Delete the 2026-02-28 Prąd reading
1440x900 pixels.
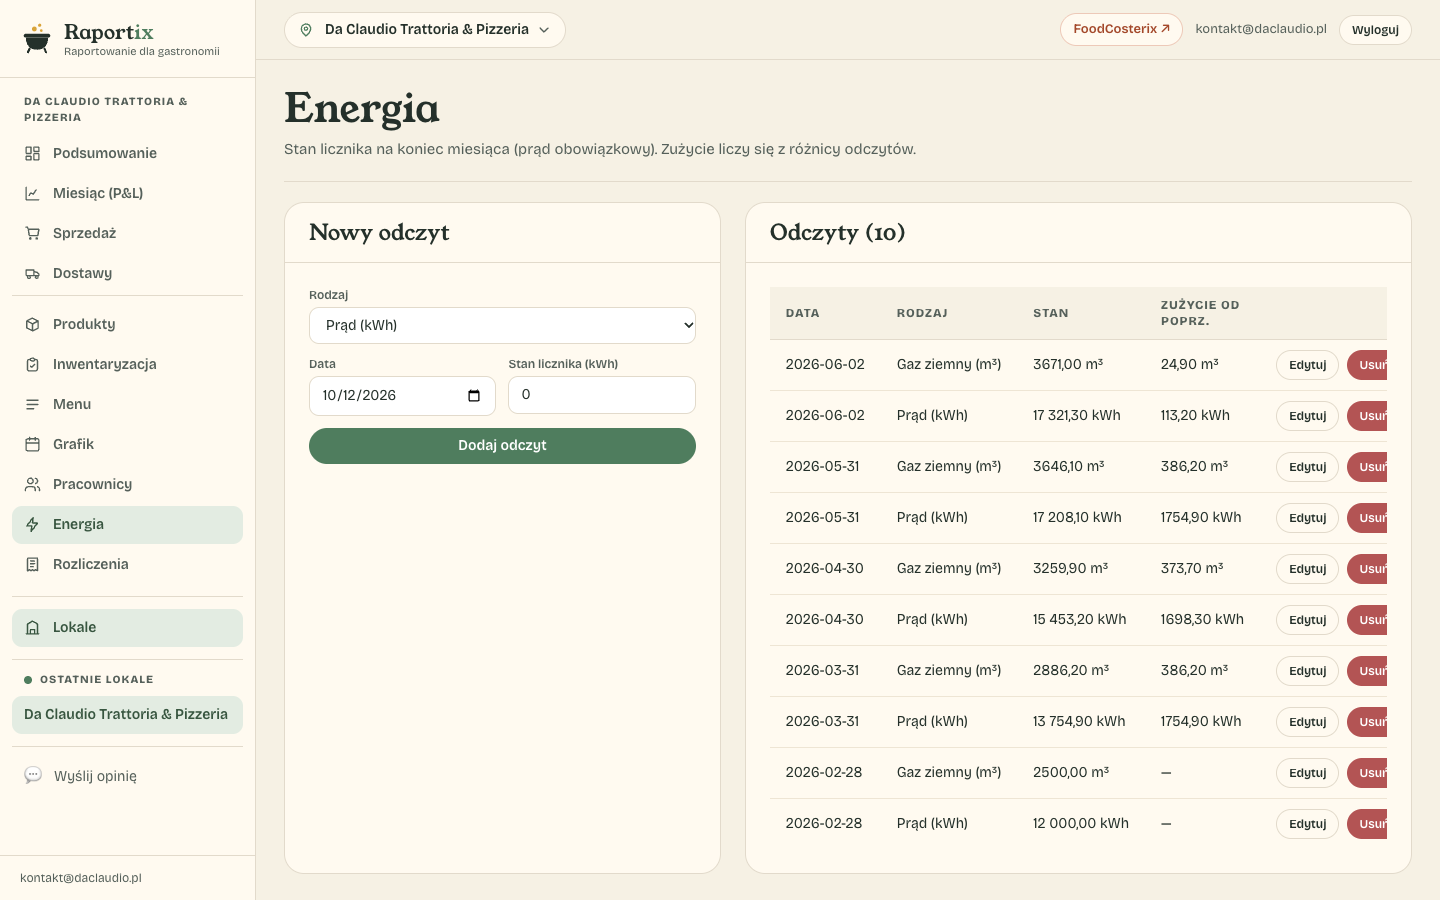point(1368,824)
